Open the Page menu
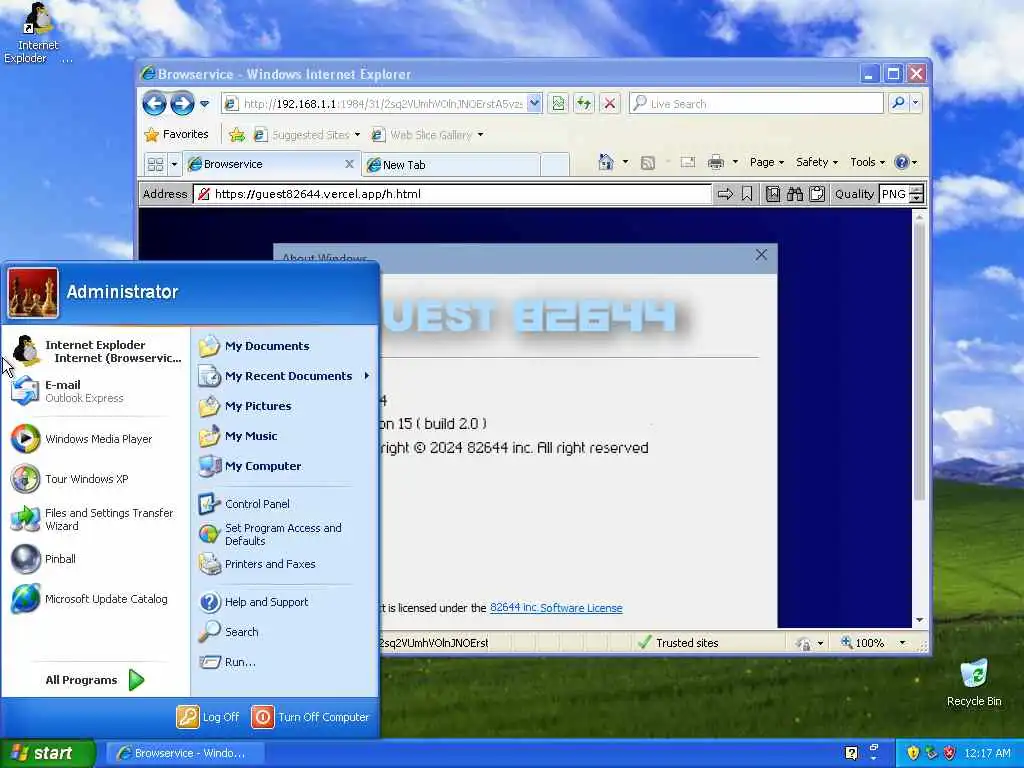1024x768 pixels. (767, 162)
